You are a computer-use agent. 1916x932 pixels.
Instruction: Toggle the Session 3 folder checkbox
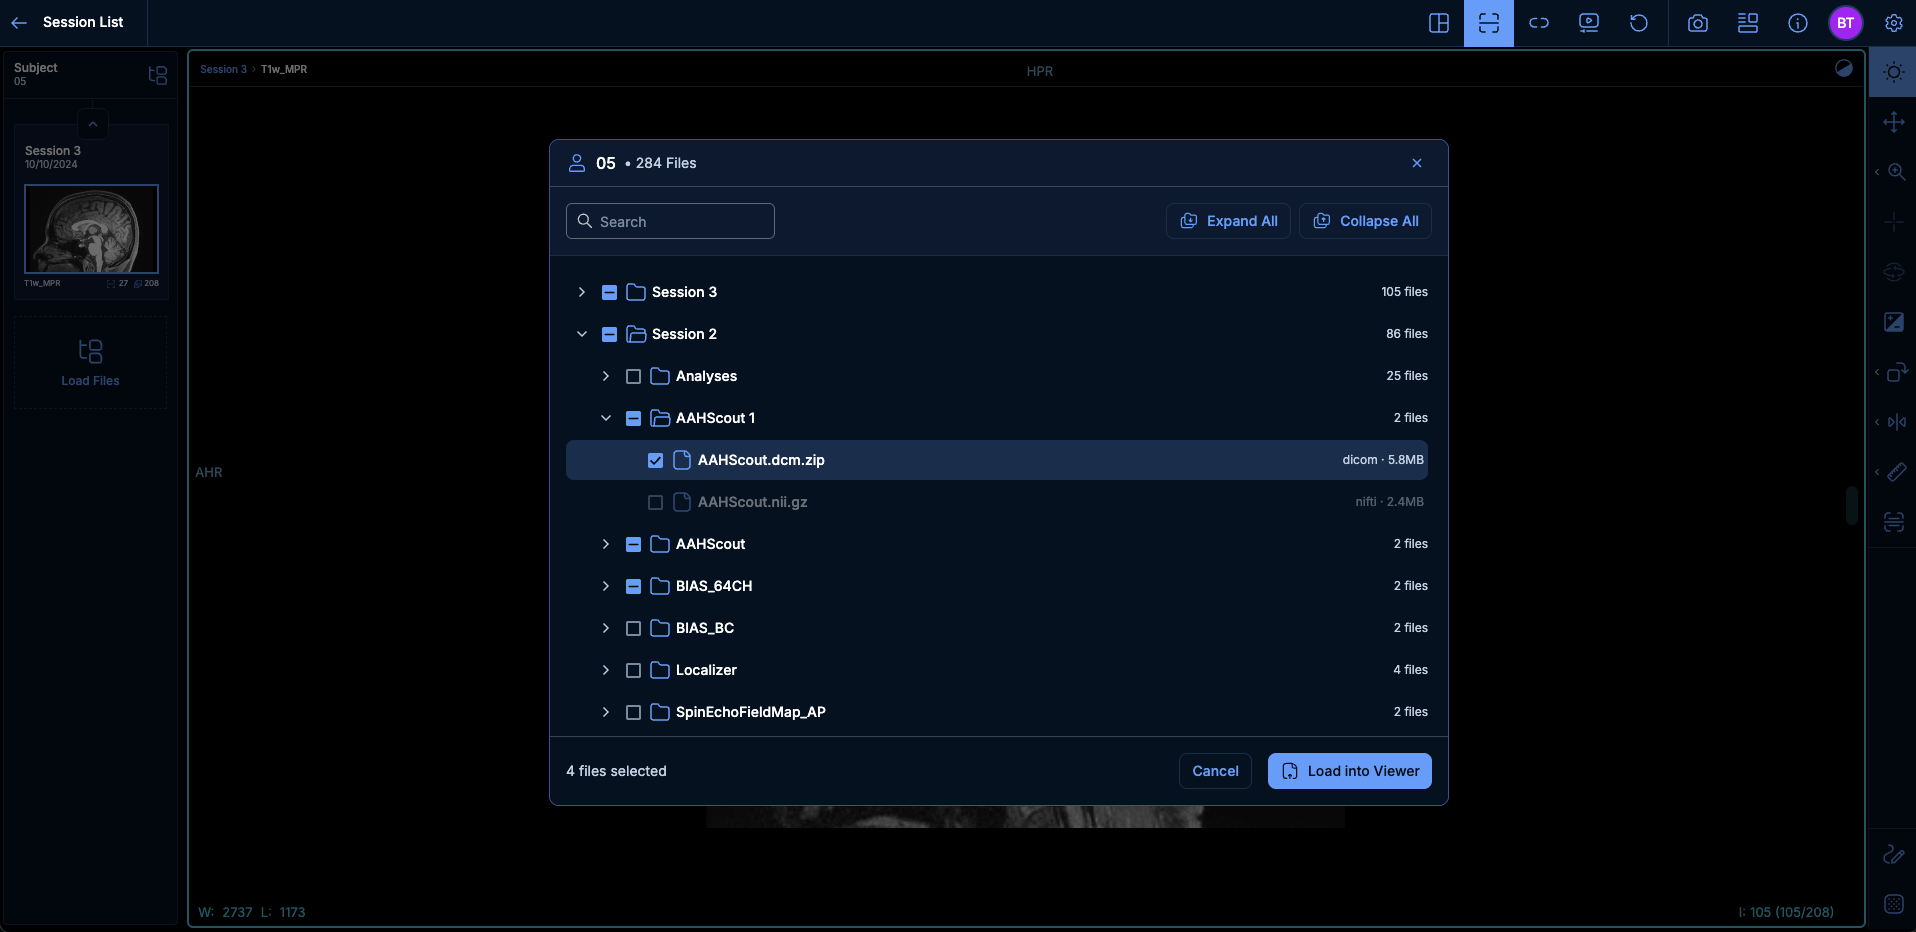[609, 292]
